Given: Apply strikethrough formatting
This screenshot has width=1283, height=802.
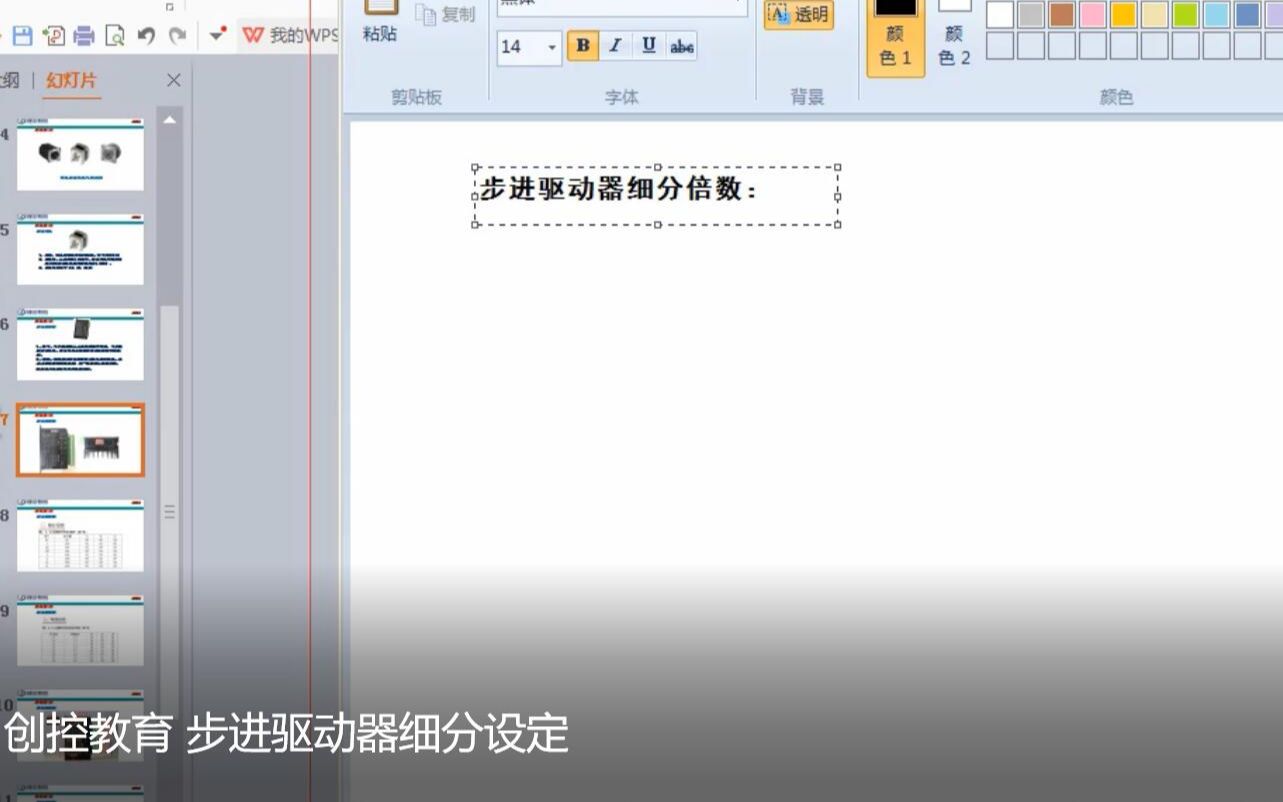Looking at the screenshot, I should tap(681, 45).
